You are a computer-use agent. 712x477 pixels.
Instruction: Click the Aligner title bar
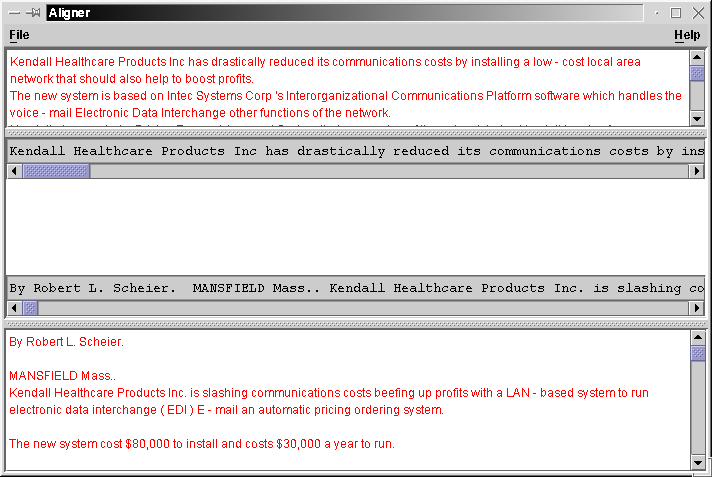[344, 13]
